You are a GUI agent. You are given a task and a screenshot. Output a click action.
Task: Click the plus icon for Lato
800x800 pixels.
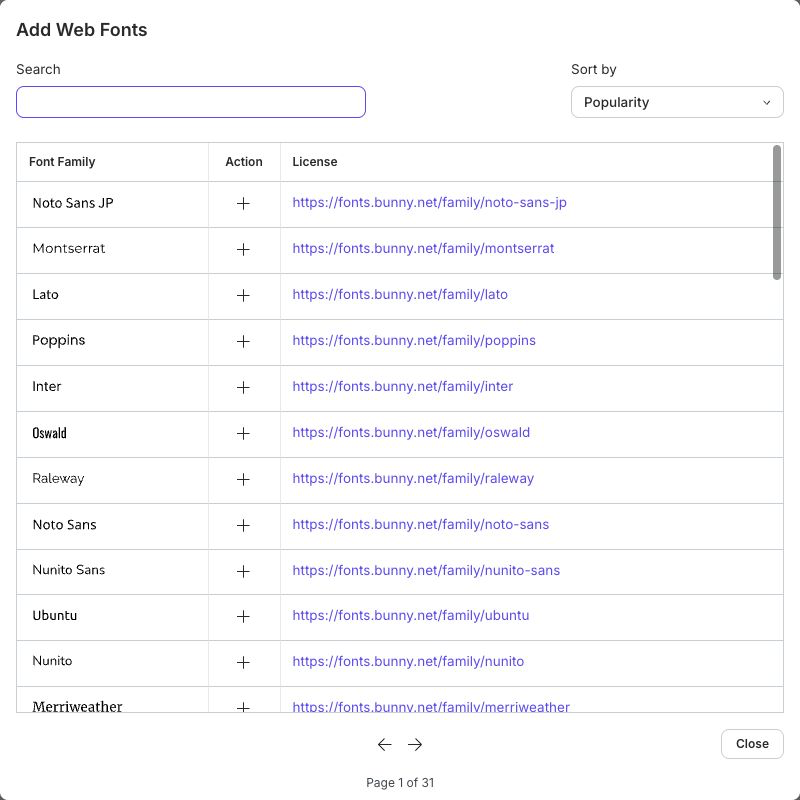pyautogui.click(x=243, y=295)
